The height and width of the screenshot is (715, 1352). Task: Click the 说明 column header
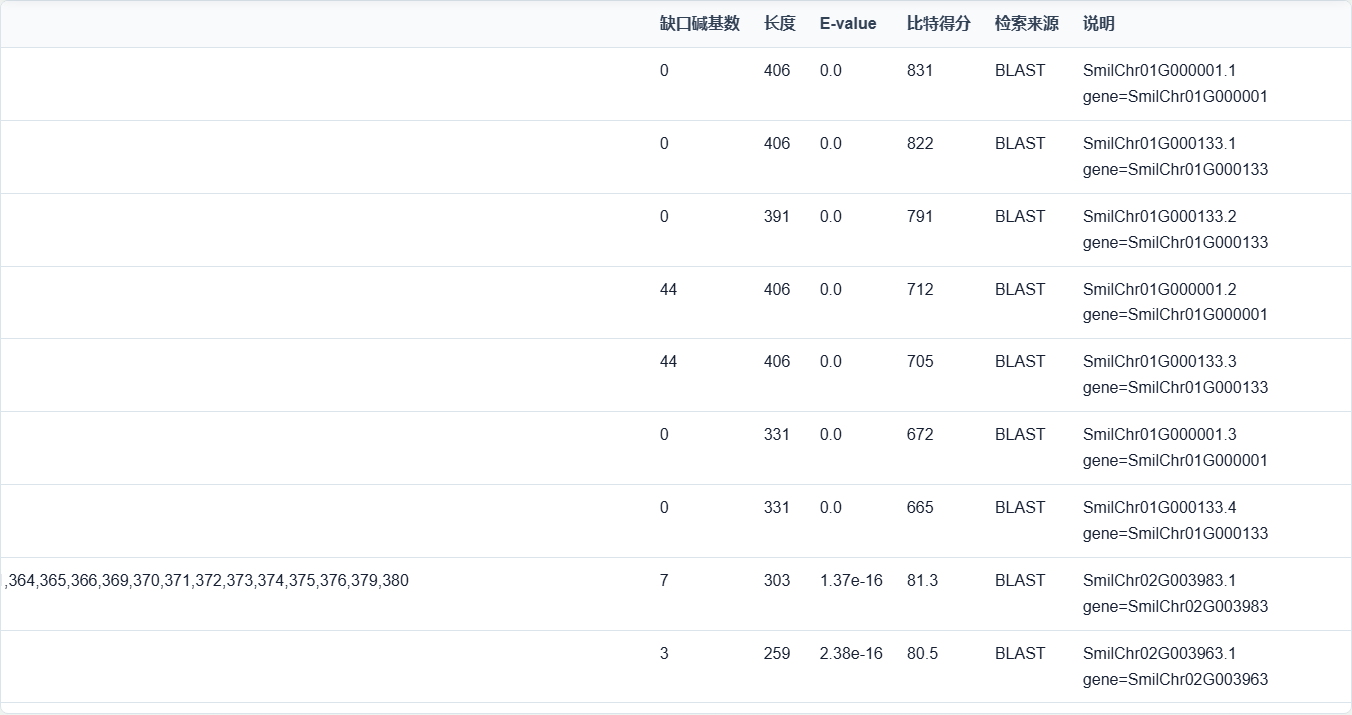1099,24
